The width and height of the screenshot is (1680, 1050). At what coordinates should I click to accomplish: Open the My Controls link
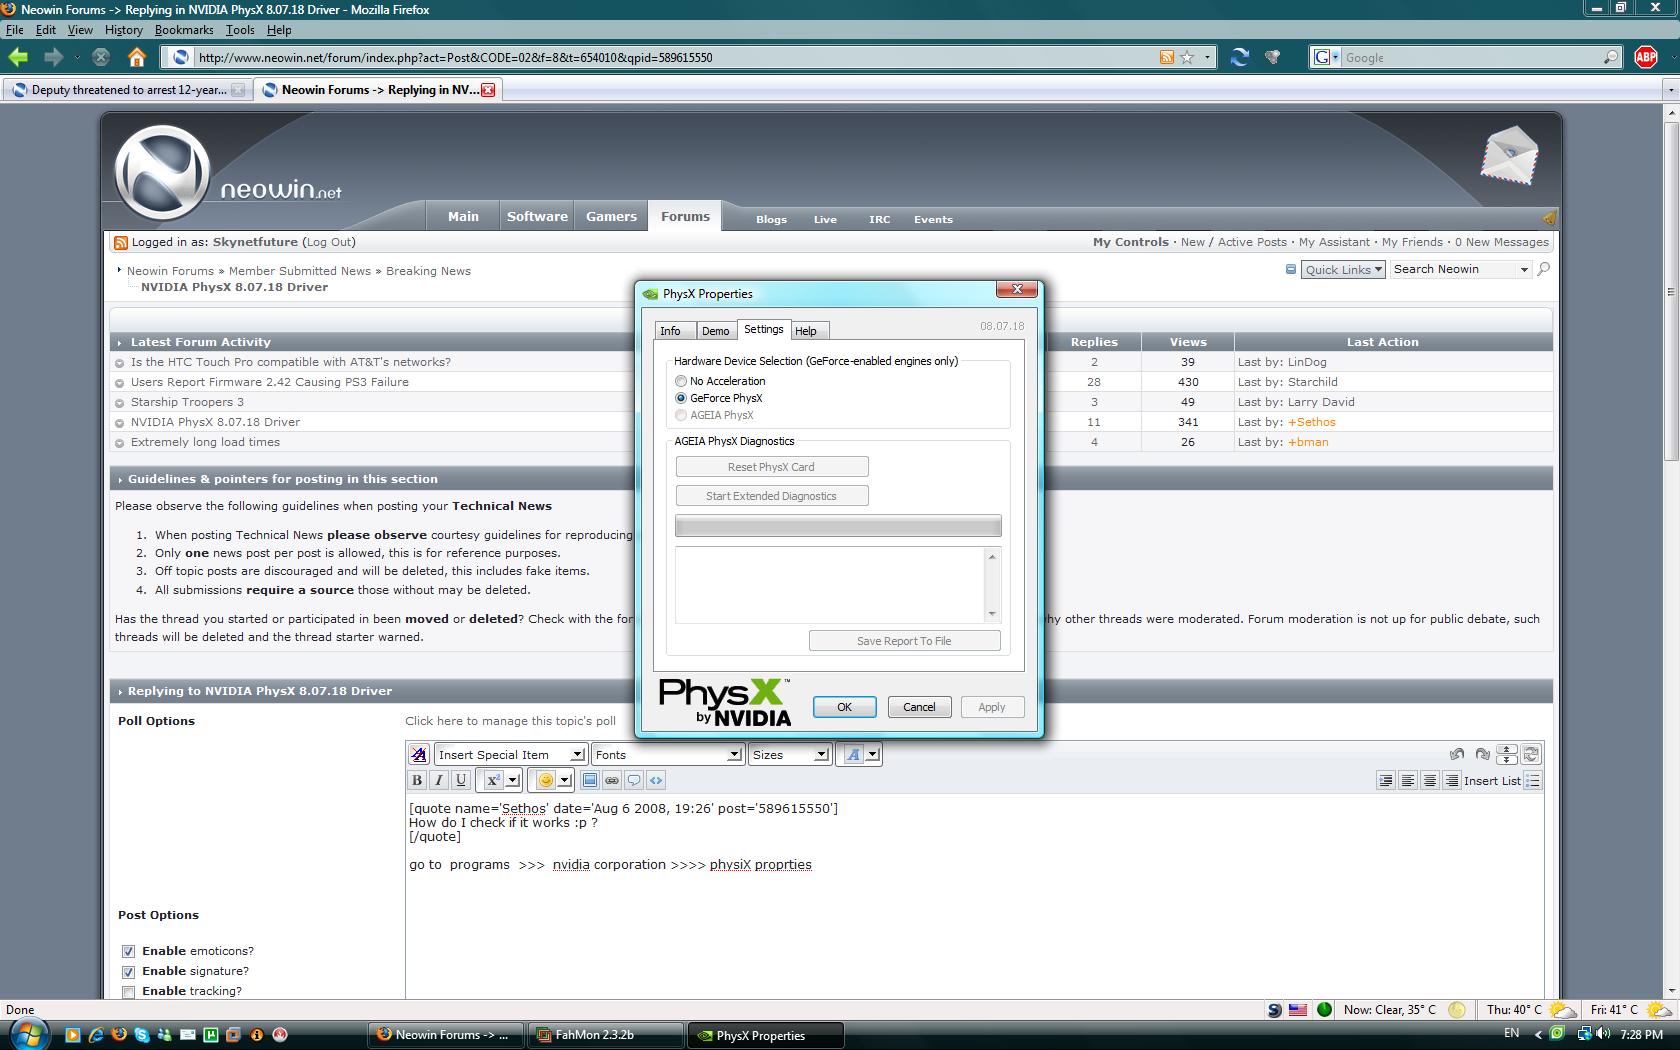[1130, 241]
